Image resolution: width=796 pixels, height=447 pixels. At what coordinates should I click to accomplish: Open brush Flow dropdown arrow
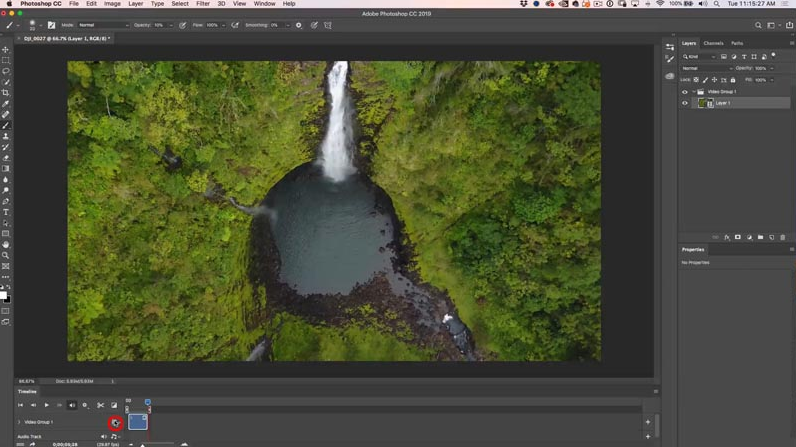pyautogui.click(x=223, y=25)
